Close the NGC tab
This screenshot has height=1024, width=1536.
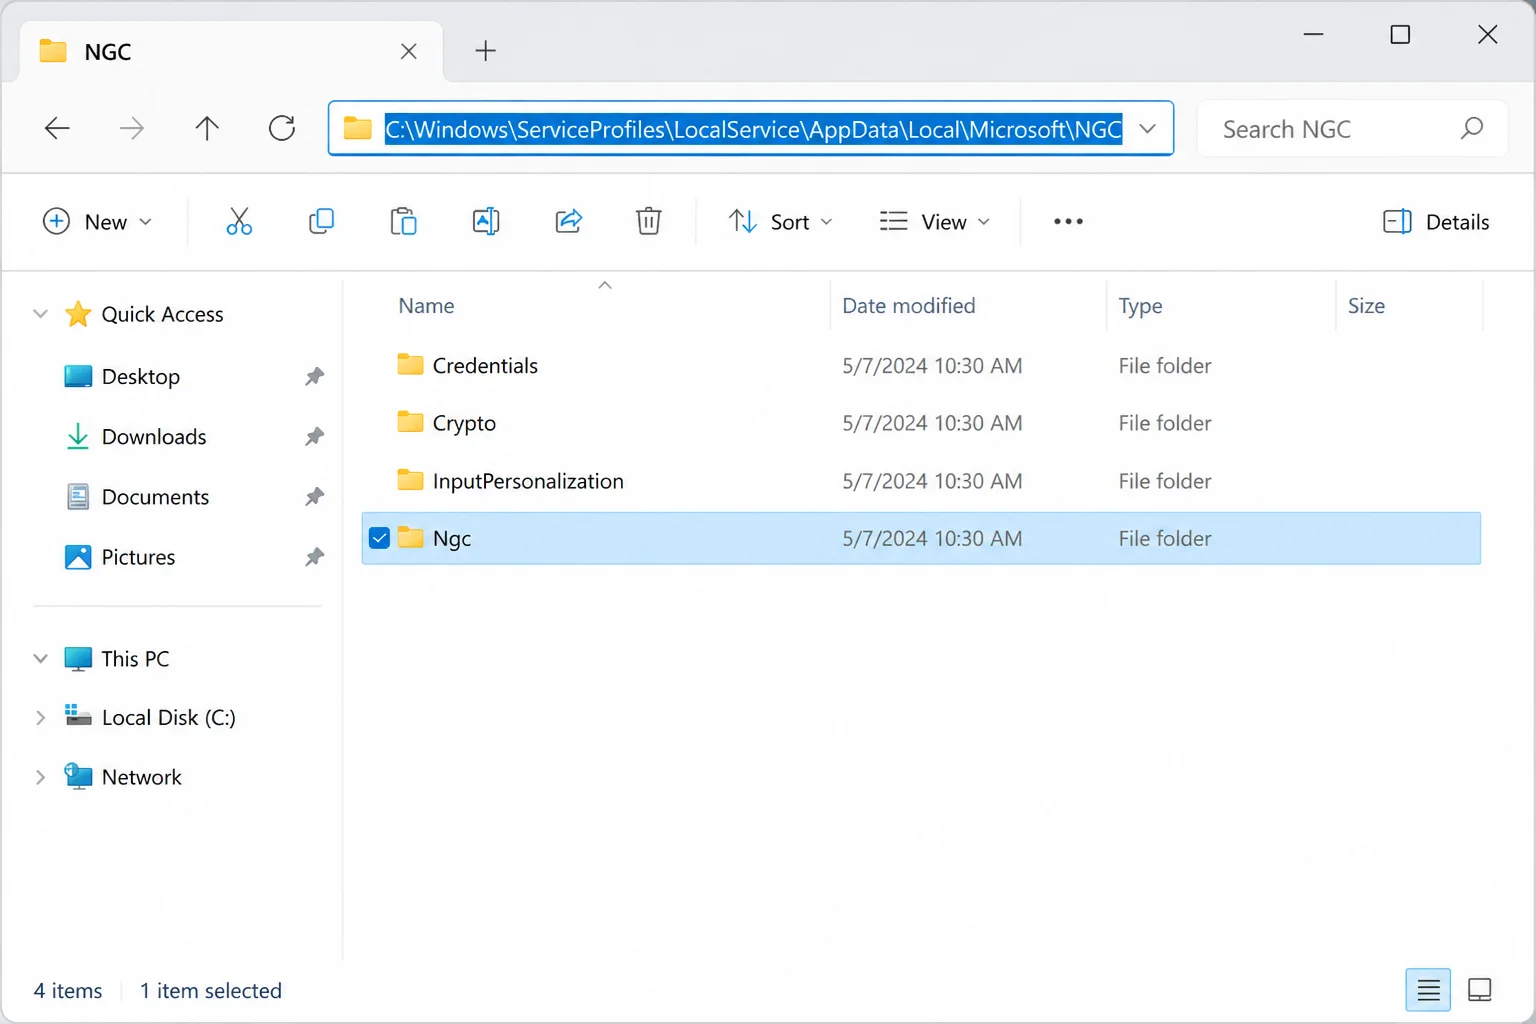click(x=408, y=51)
